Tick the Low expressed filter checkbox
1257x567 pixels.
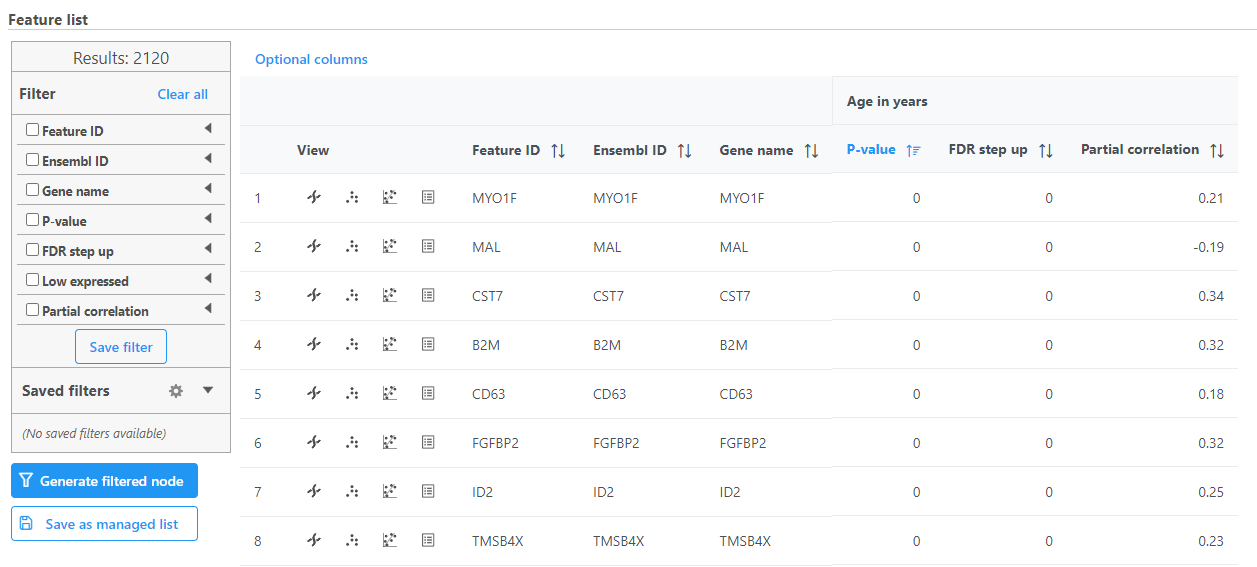(33, 280)
